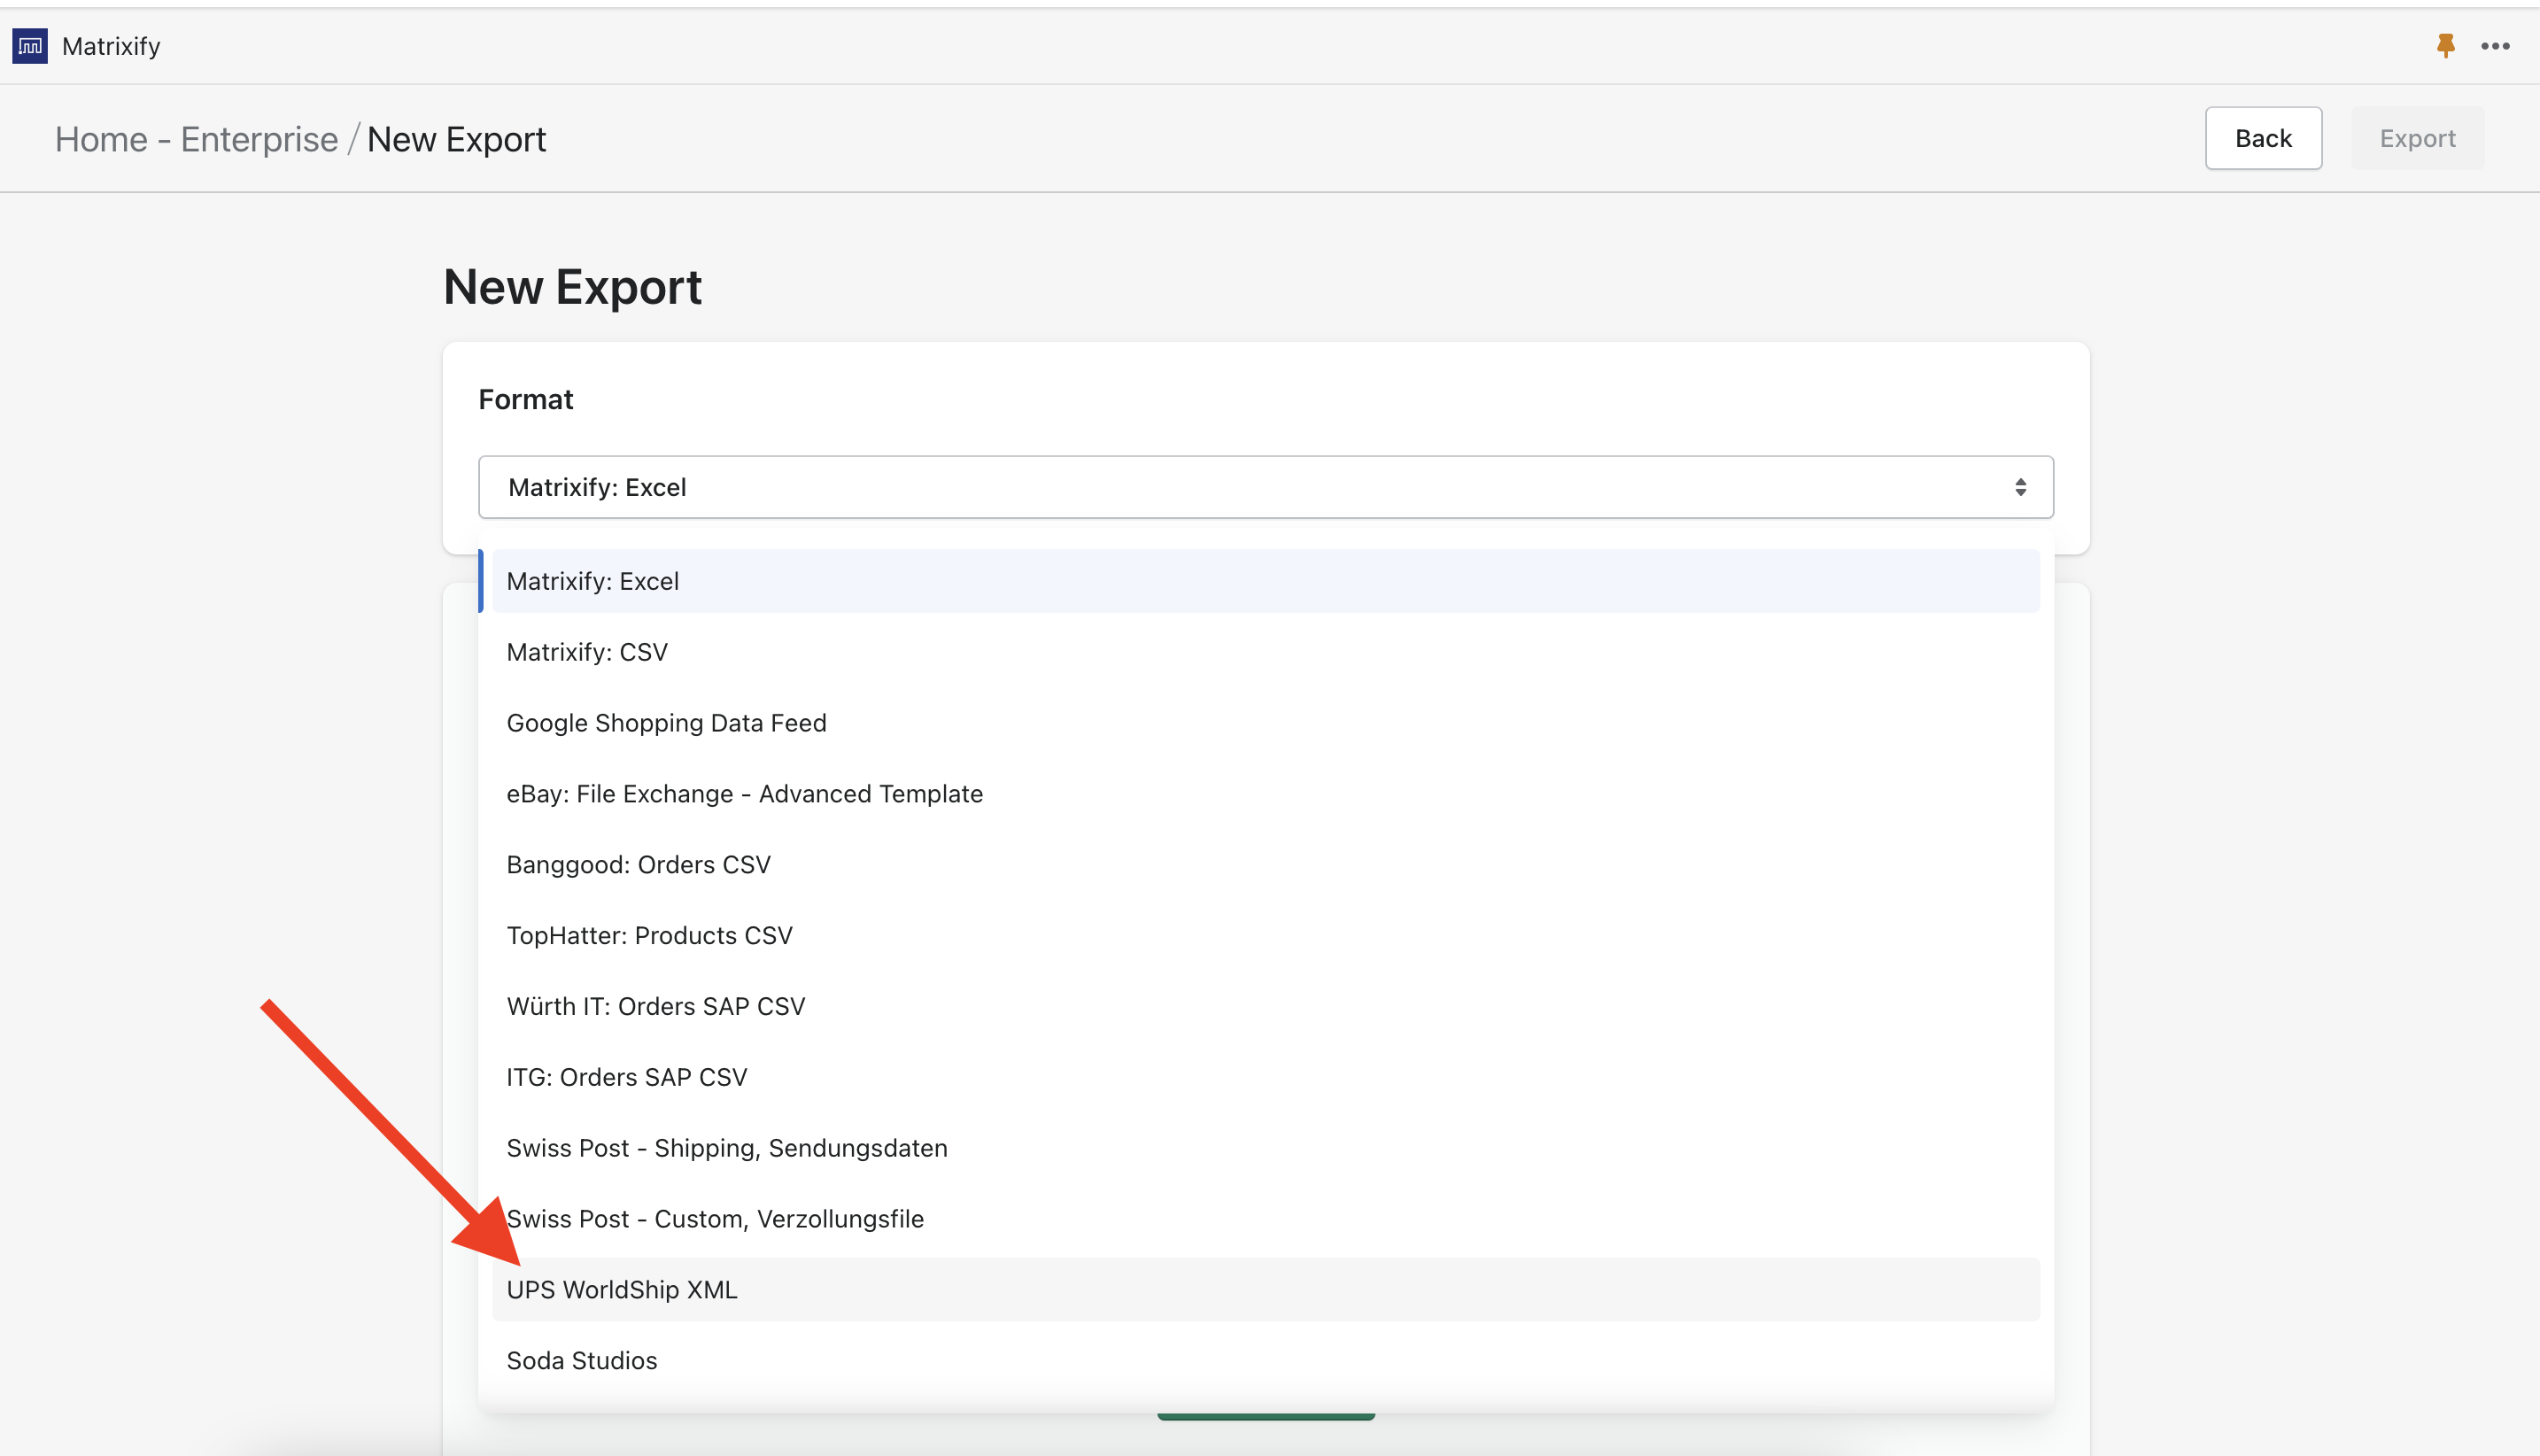
Task: Click the Matrixify app logo icon
Action: (x=29, y=45)
